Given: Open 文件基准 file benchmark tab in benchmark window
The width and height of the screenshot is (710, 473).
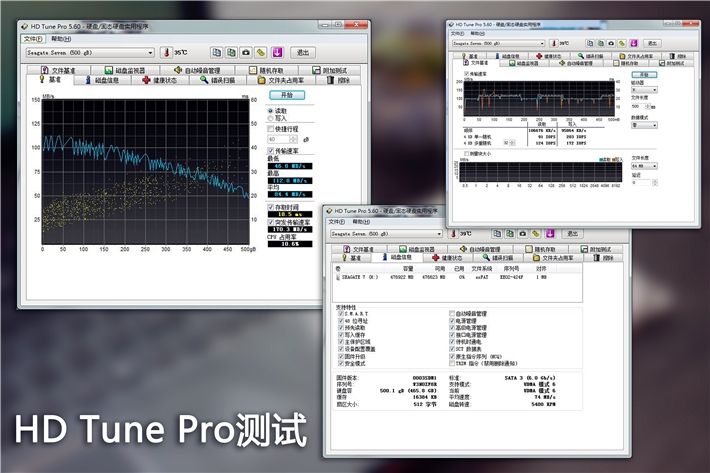Looking at the screenshot, I should [58, 71].
